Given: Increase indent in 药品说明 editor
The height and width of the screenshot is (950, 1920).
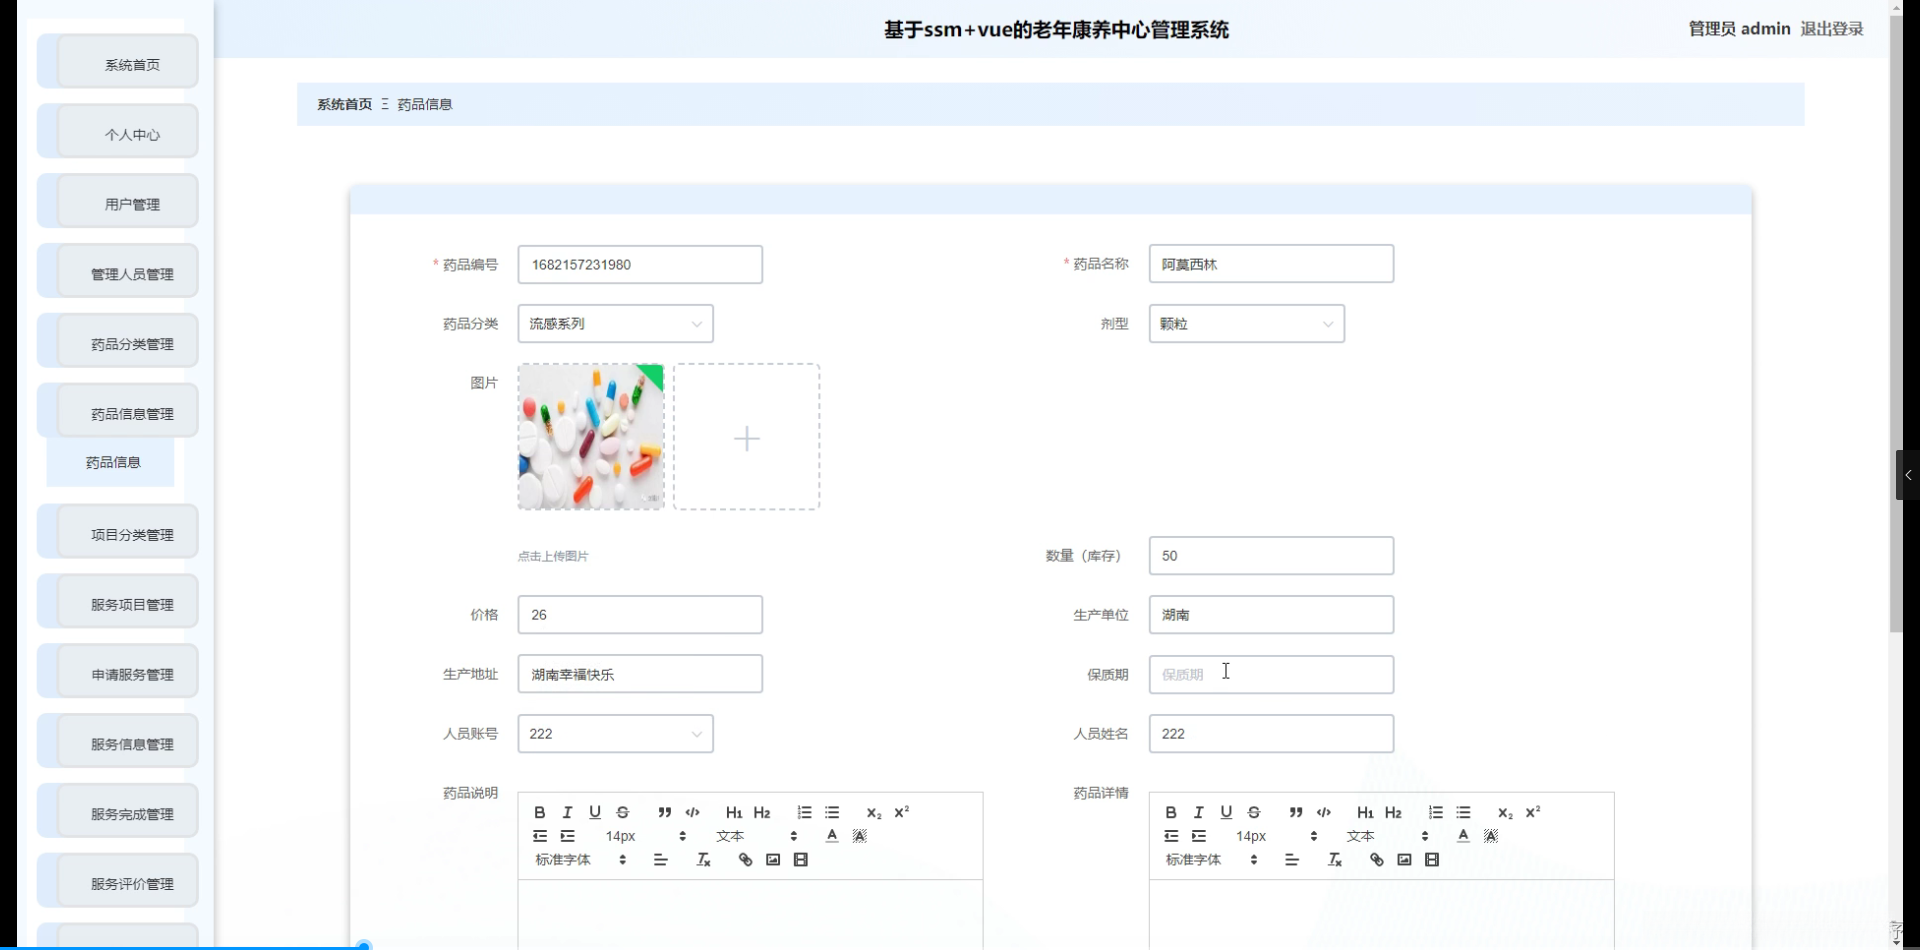Looking at the screenshot, I should pos(568,836).
